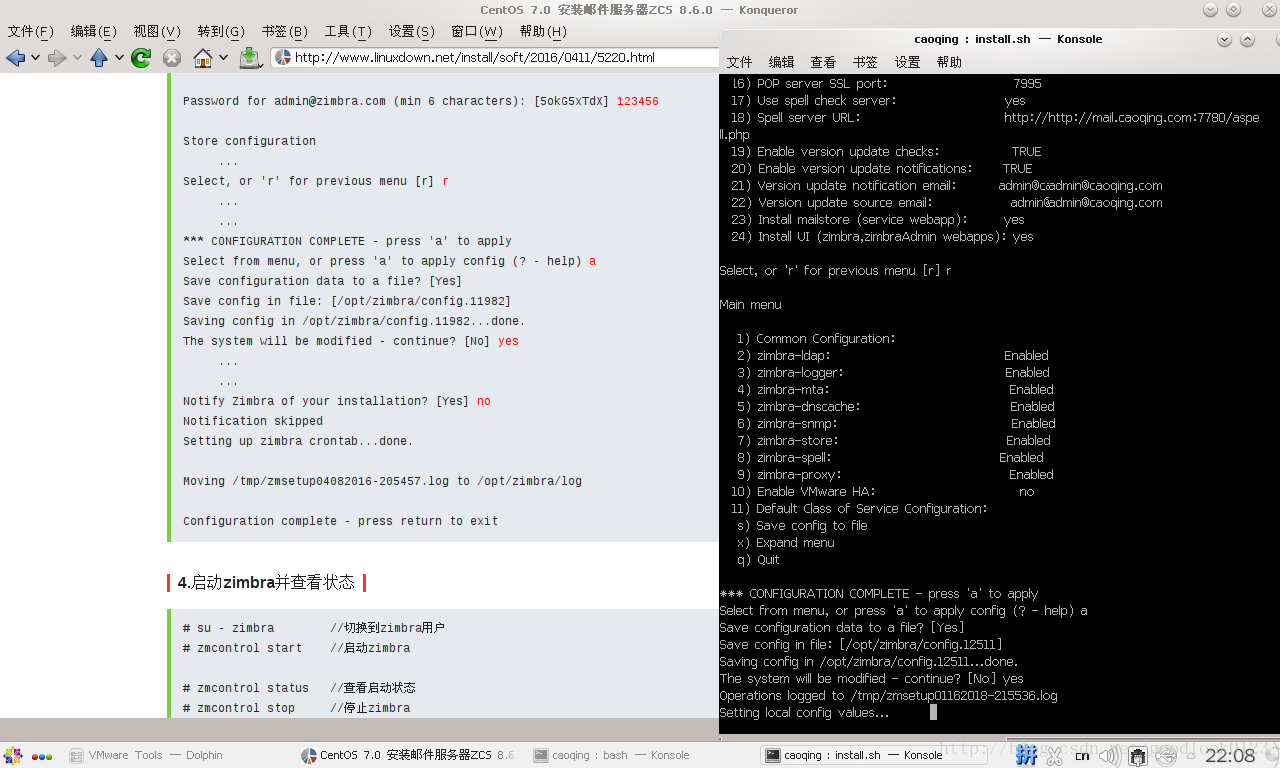Click the 4.启动zimbra并查看状态 heading
Image resolution: width=1280 pixels, height=768 pixels.
point(266,582)
